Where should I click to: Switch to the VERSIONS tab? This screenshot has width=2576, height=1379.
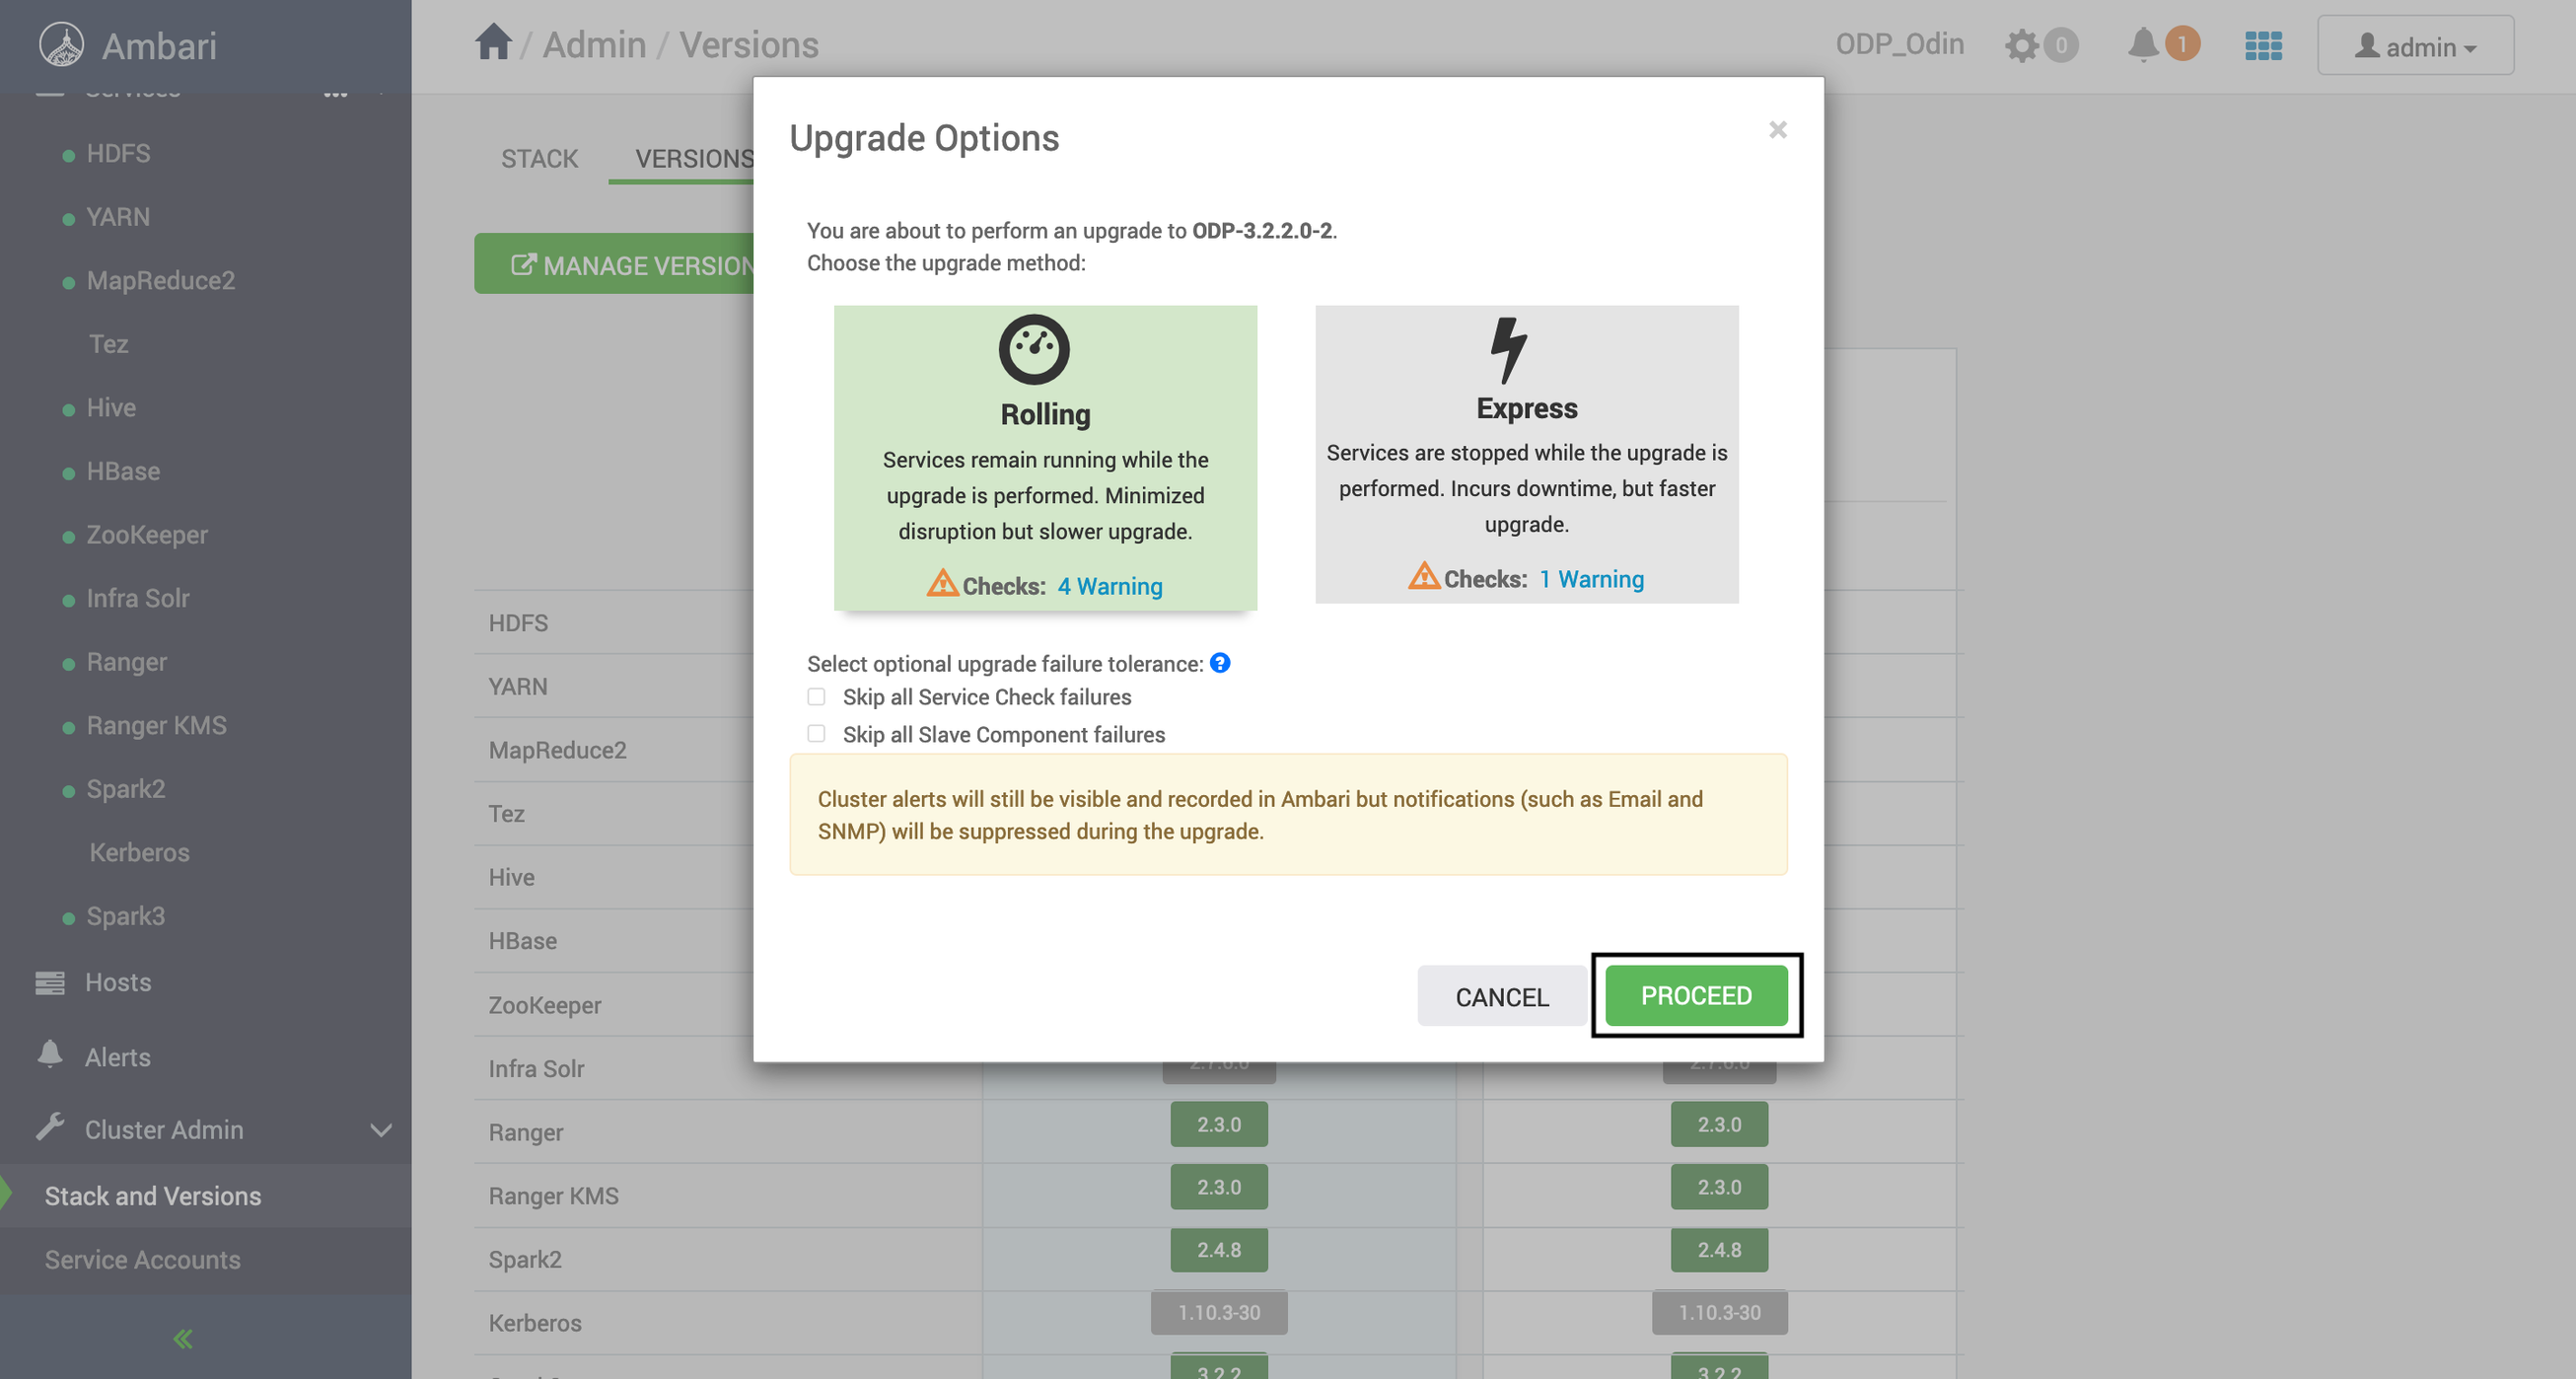click(x=695, y=158)
